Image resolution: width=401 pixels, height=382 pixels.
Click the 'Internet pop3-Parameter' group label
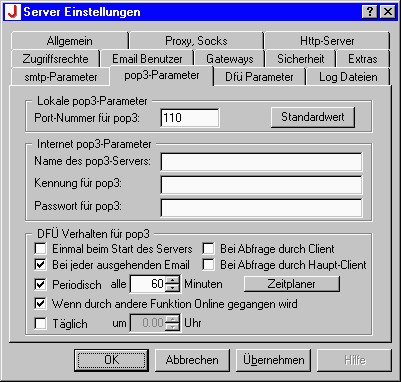94,144
